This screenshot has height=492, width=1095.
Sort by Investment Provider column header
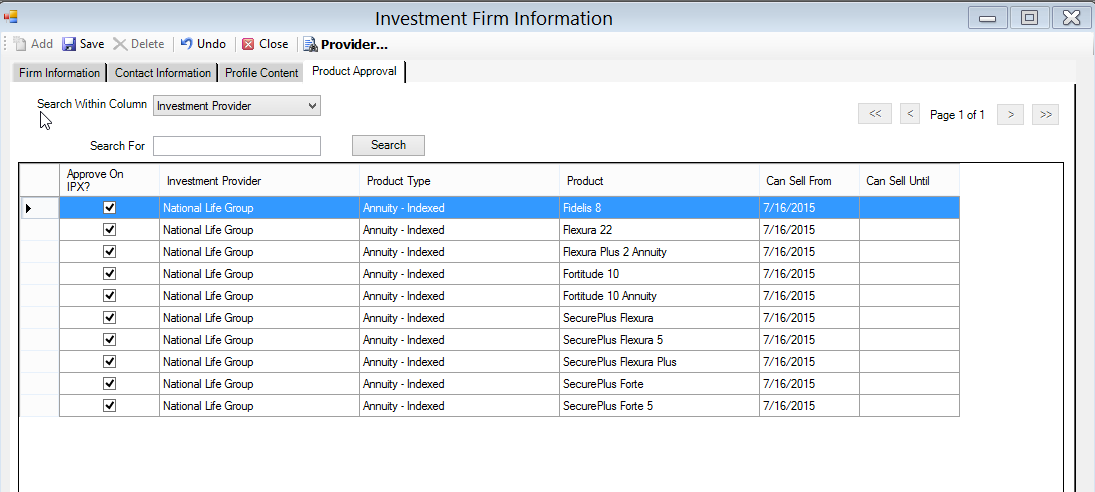(x=259, y=181)
